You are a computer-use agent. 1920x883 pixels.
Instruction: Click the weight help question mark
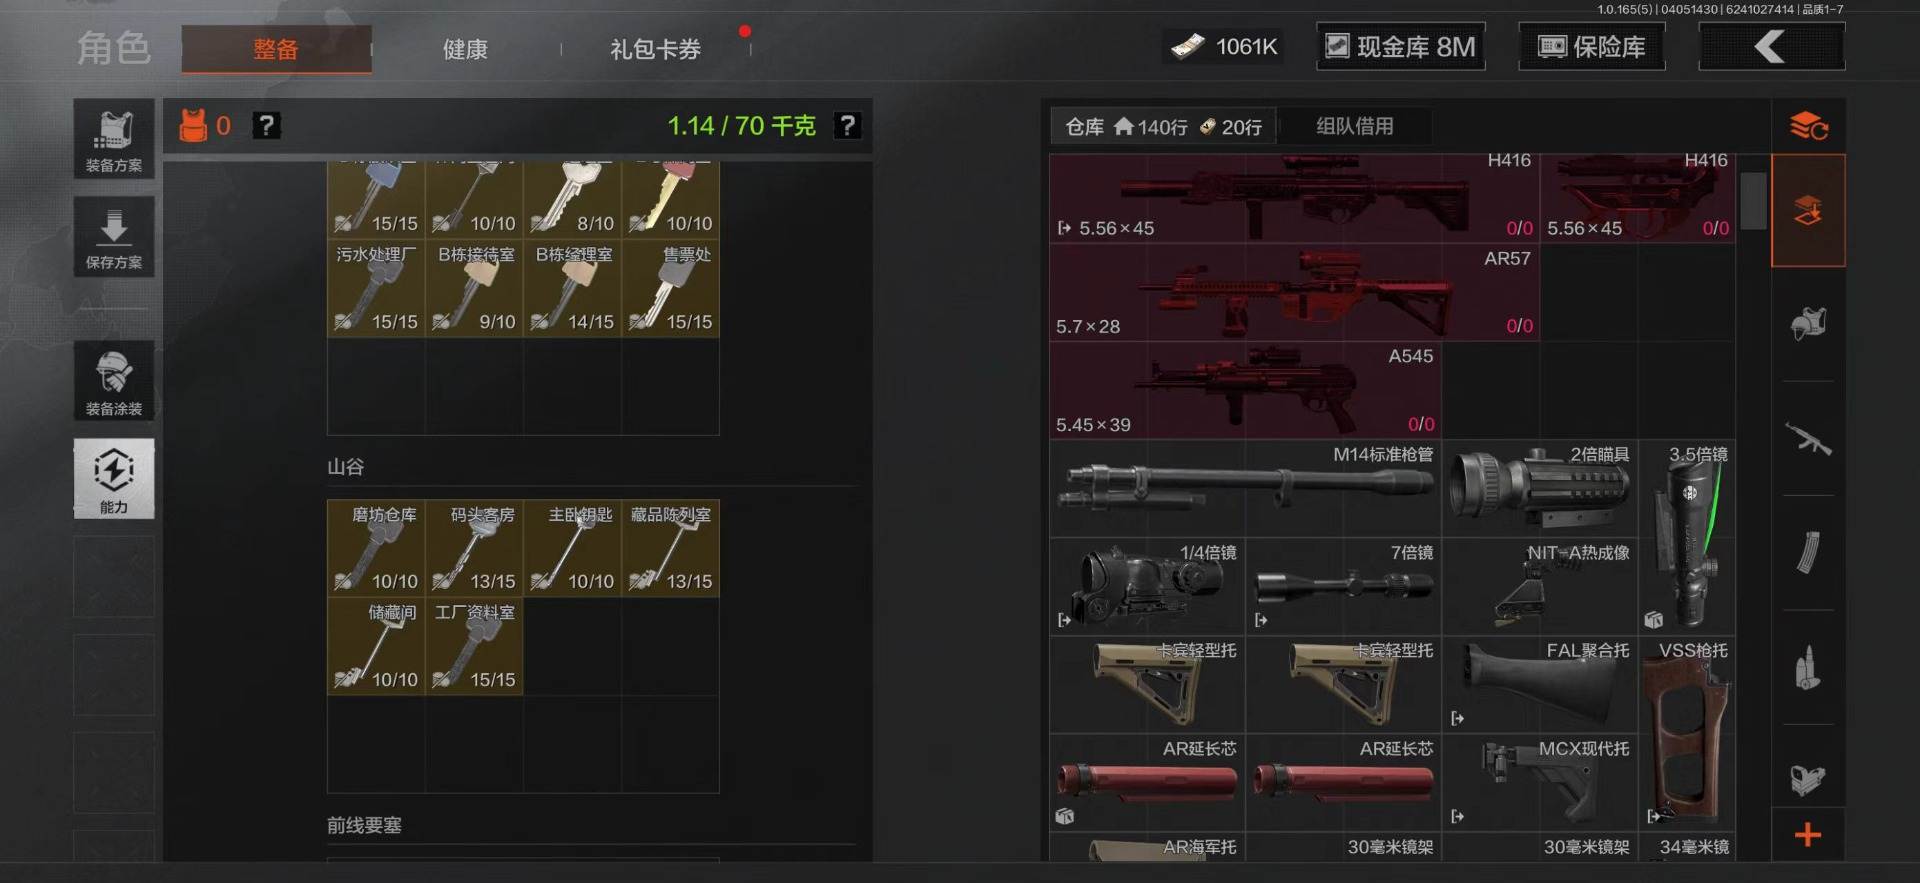click(847, 126)
